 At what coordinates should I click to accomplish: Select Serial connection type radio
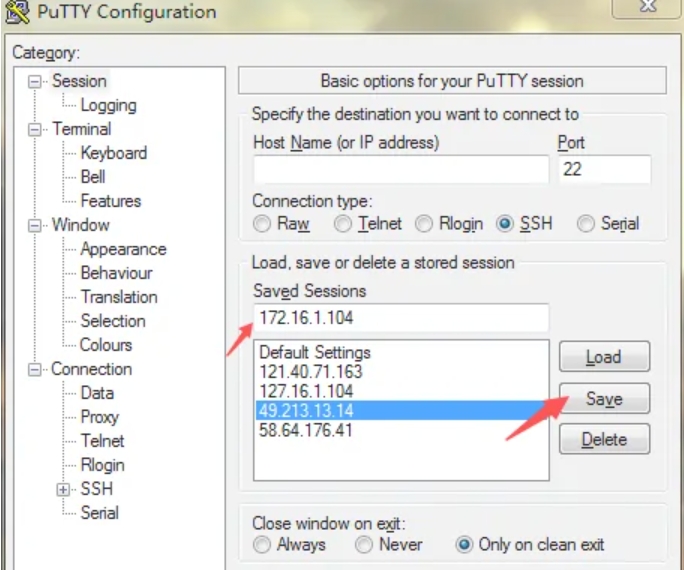608,224
